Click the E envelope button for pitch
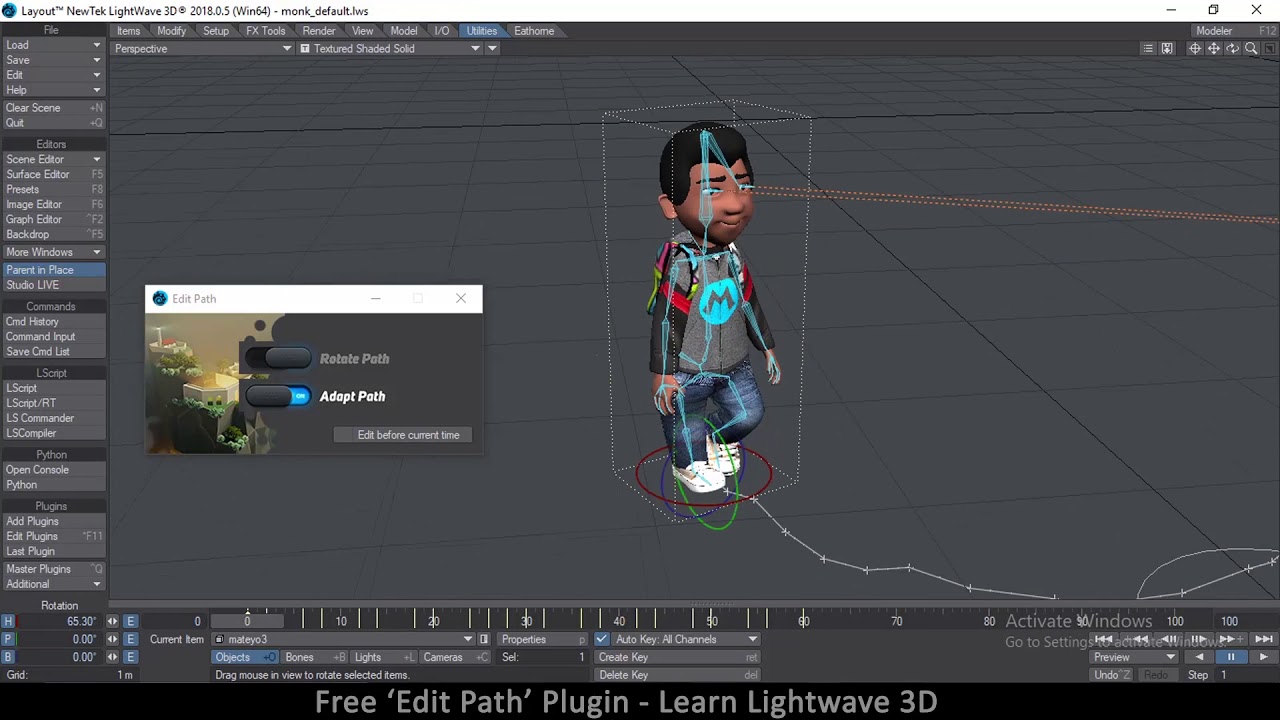Viewport: 1280px width, 720px height. tap(130, 639)
